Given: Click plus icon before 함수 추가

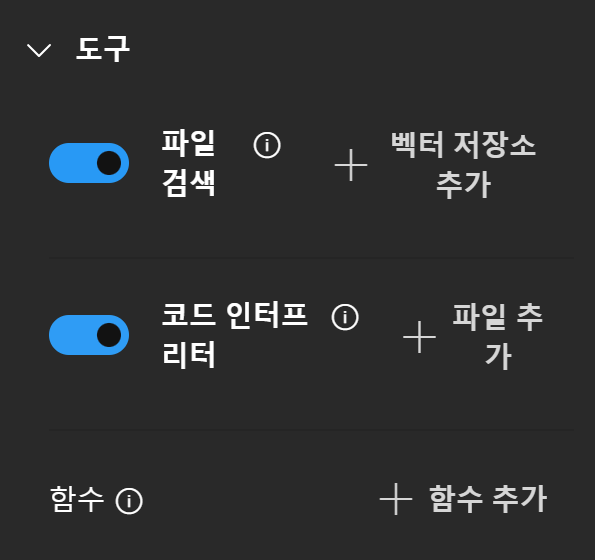Looking at the screenshot, I should (396, 499).
